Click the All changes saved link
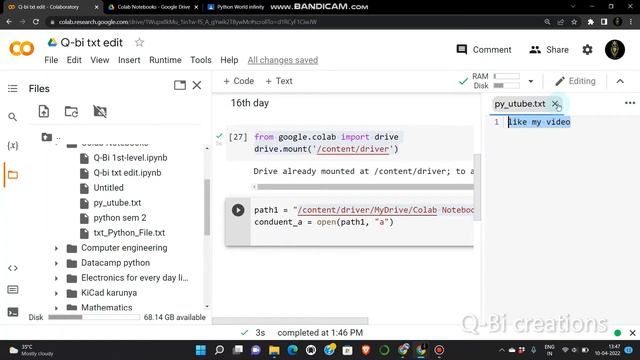640x360 pixels. 282,60
